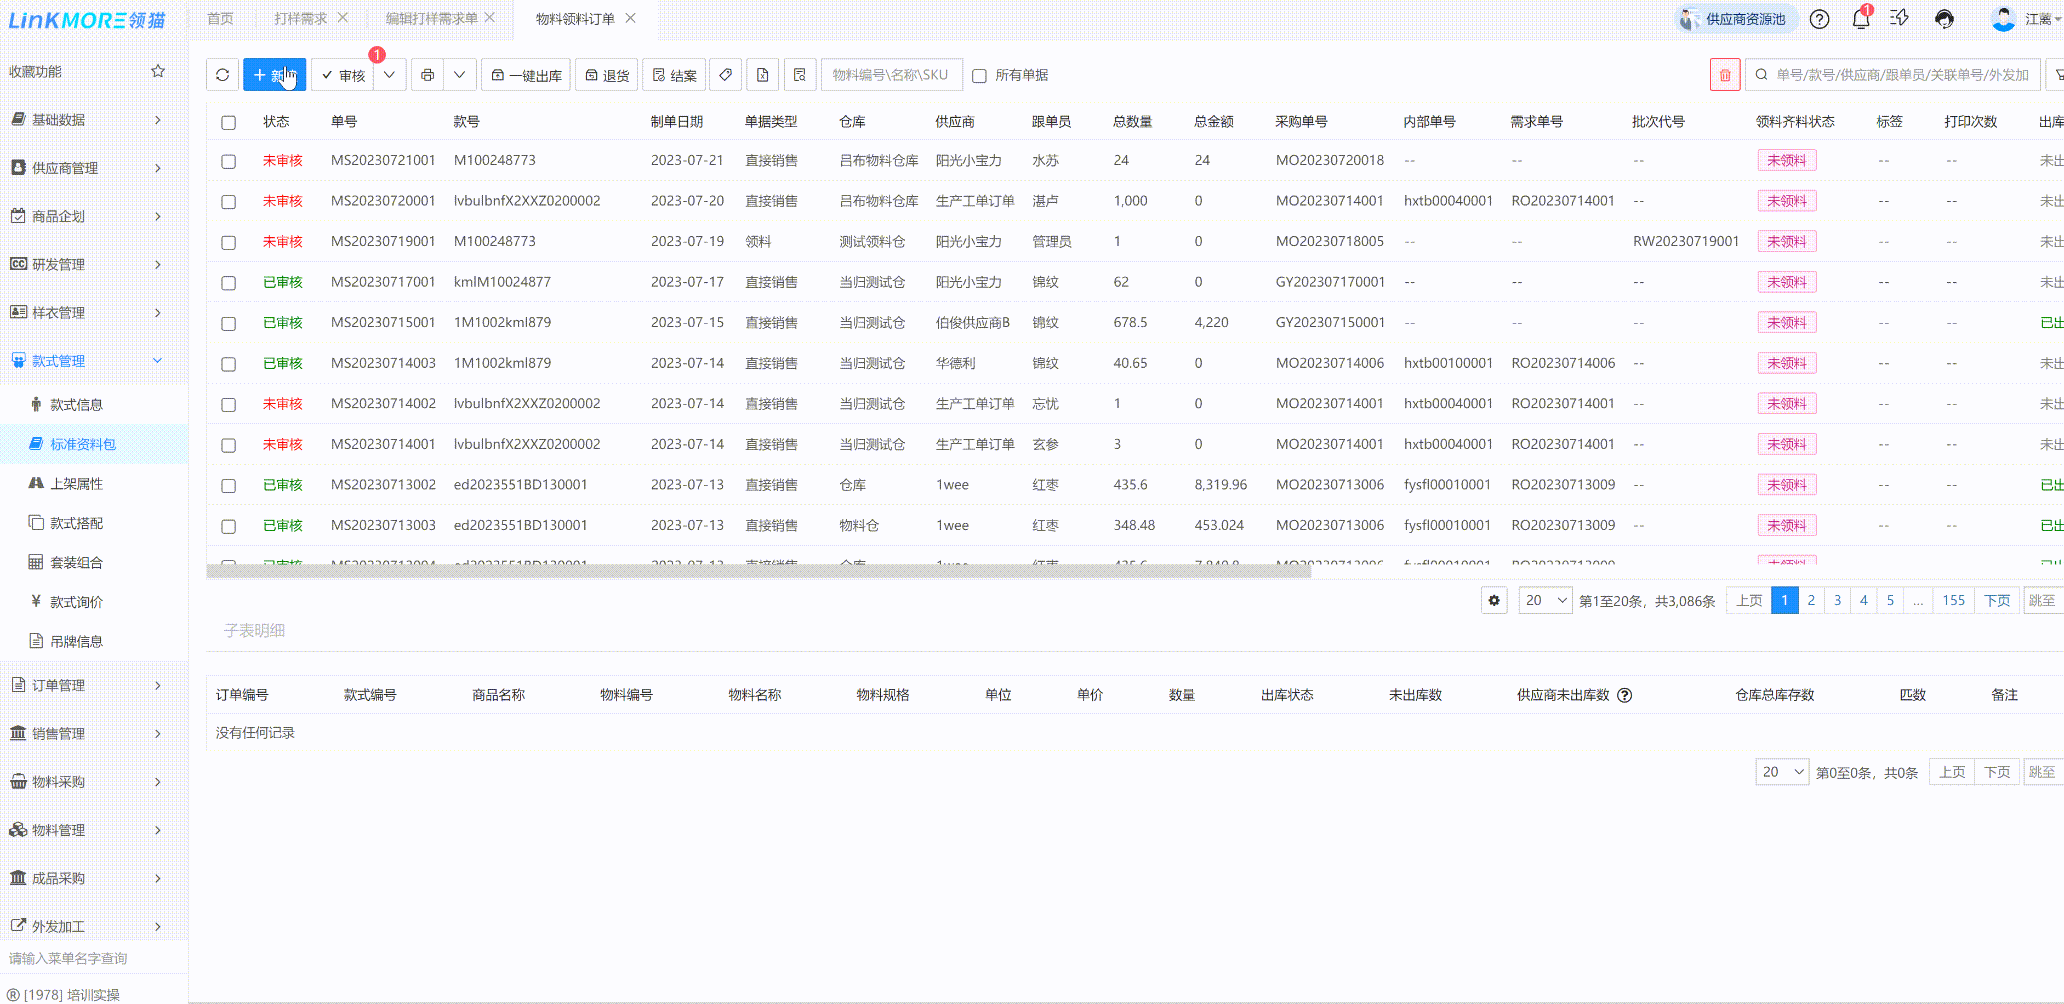Toggle the select-all checkbox in table header
This screenshot has width=2064, height=1004.
coord(229,122)
